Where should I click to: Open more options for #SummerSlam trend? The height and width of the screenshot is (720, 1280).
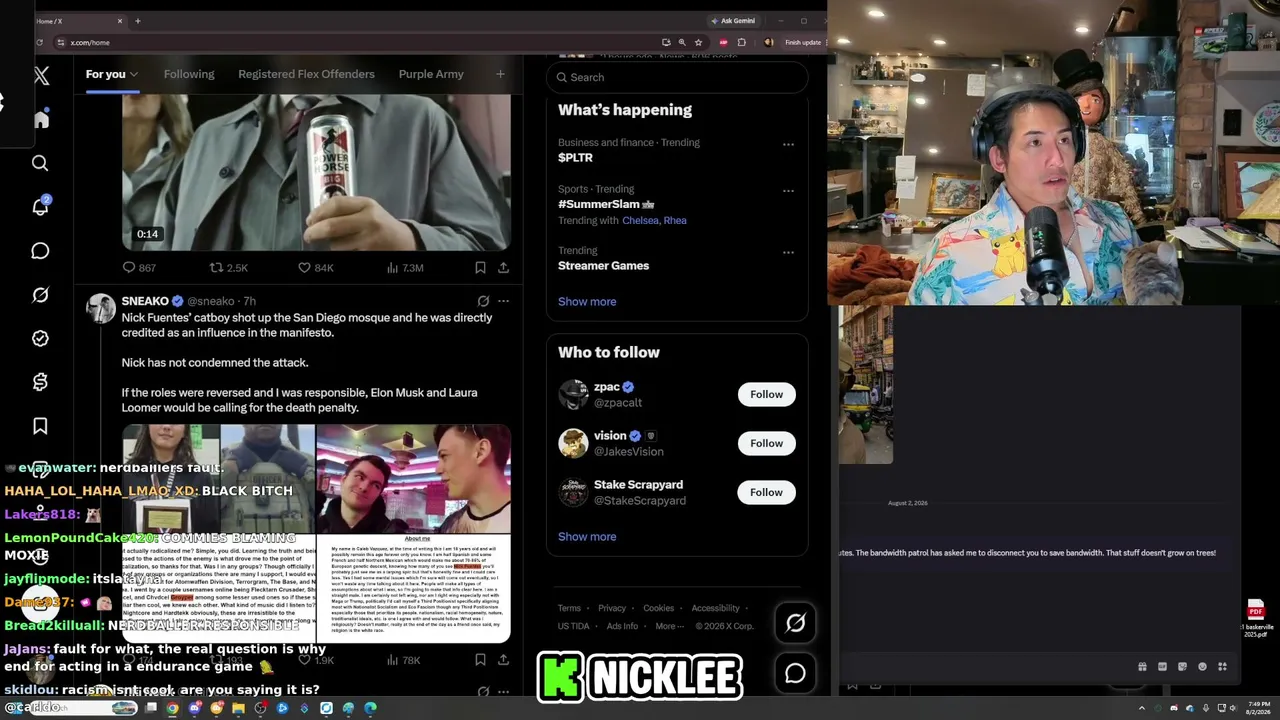[788, 190]
